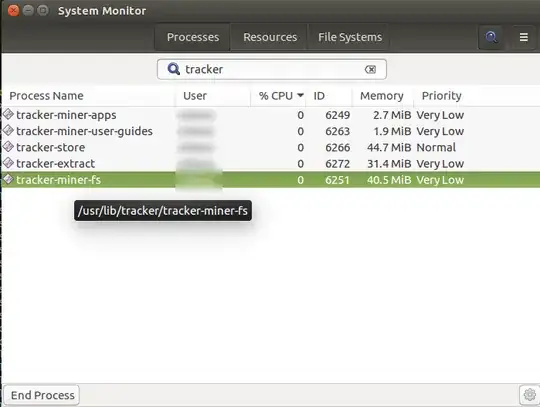The image size is (540, 407).
Task: Toggle the search button in header bar
Action: click(x=491, y=37)
